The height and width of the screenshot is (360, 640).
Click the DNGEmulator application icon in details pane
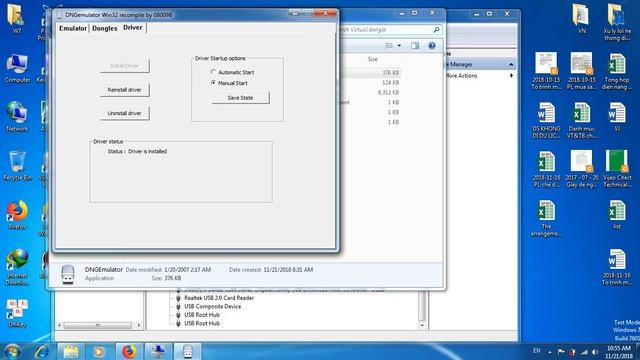pyautogui.click(x=68, y=274)
